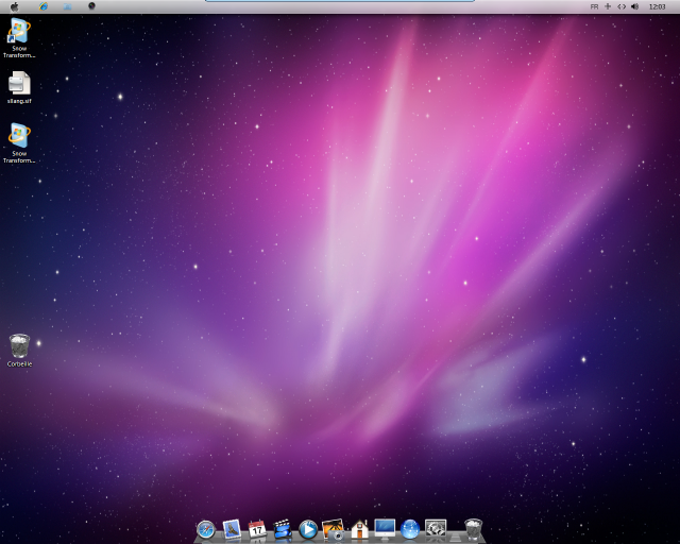Screen dimensions: 680x544
Task: Click the 12:03 clock
Action: (657, 7)
